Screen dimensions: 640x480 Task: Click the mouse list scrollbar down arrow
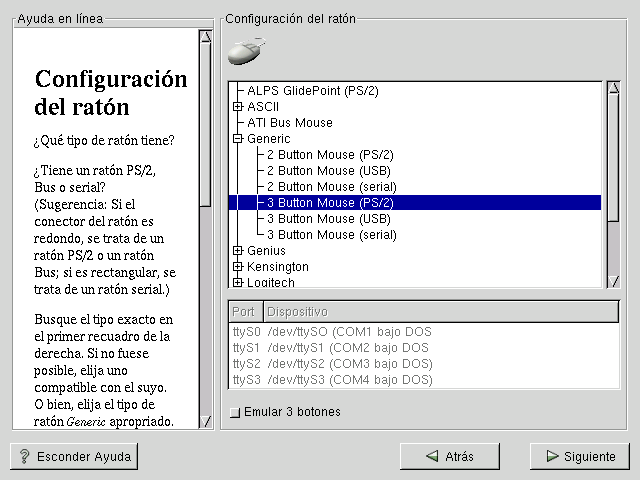[x=613, y=280]
